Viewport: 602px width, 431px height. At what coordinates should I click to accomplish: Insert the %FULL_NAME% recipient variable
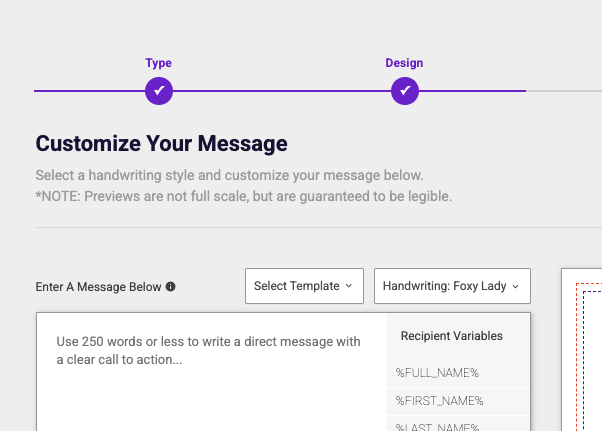click(x=437, y=373)
